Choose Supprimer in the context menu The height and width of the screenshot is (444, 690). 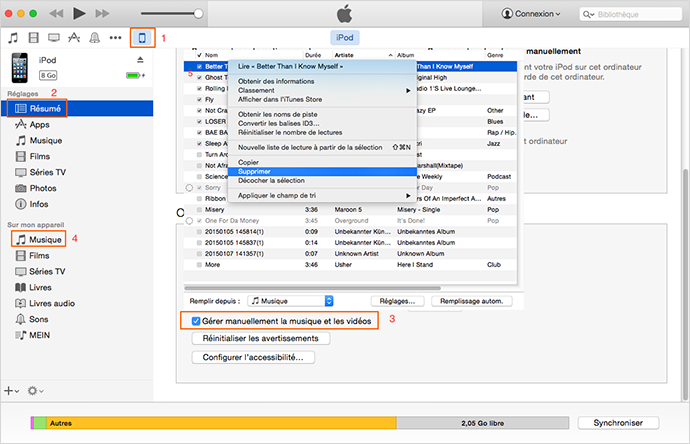click(x=322, y=172)
